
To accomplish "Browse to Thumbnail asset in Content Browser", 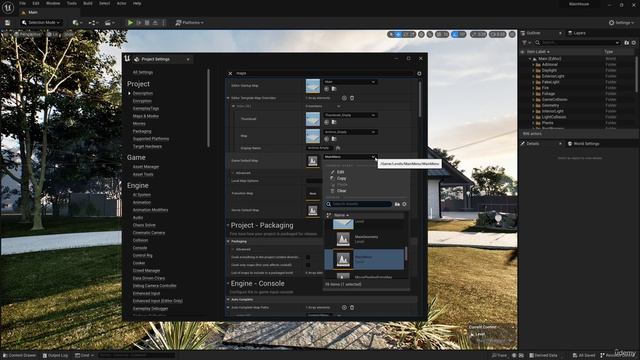I will [333, 122].
